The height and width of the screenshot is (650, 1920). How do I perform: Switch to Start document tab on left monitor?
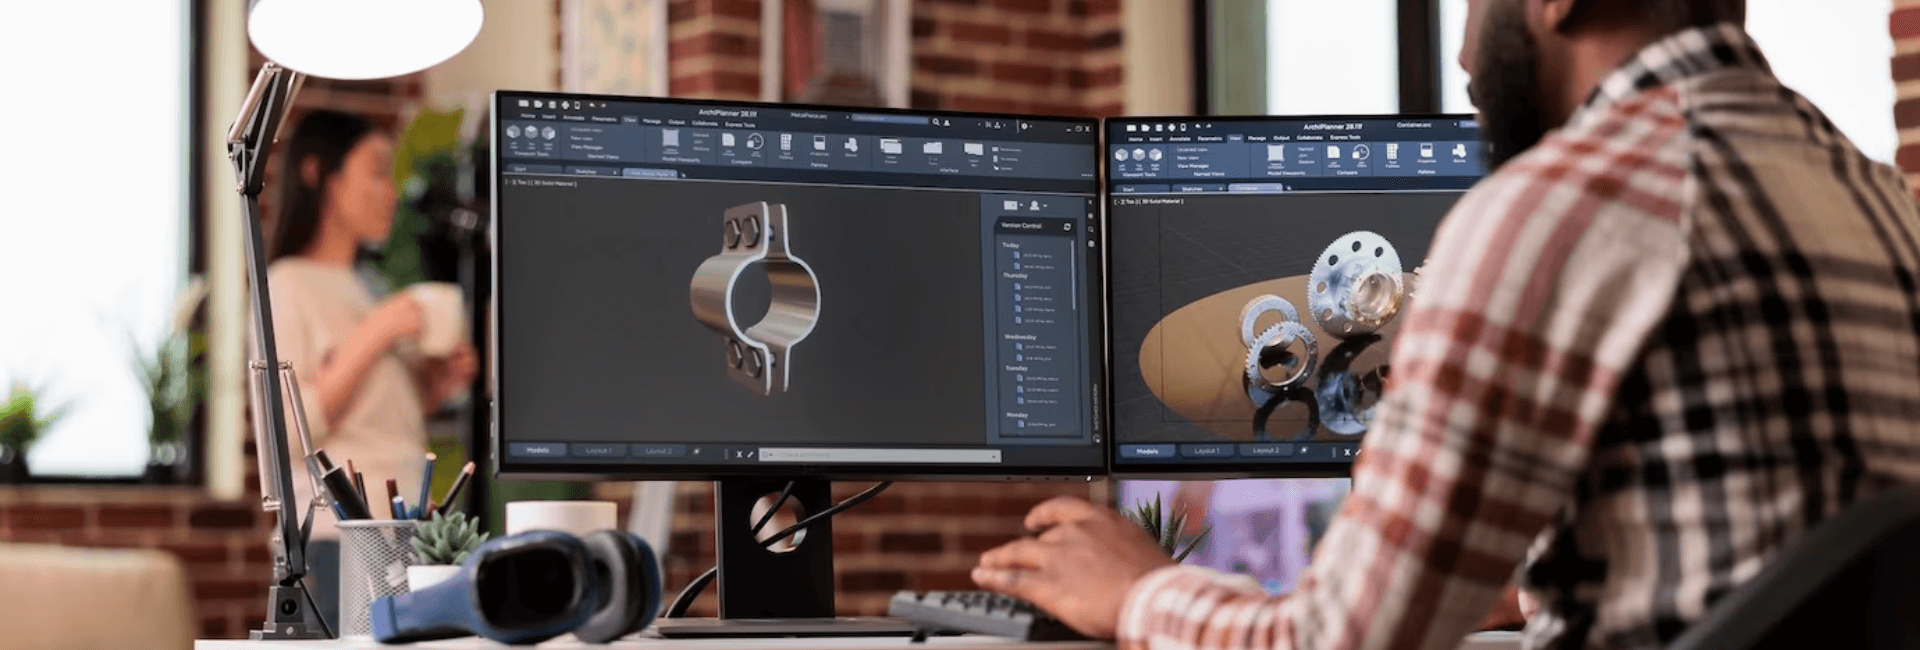[x=533, y=169]
